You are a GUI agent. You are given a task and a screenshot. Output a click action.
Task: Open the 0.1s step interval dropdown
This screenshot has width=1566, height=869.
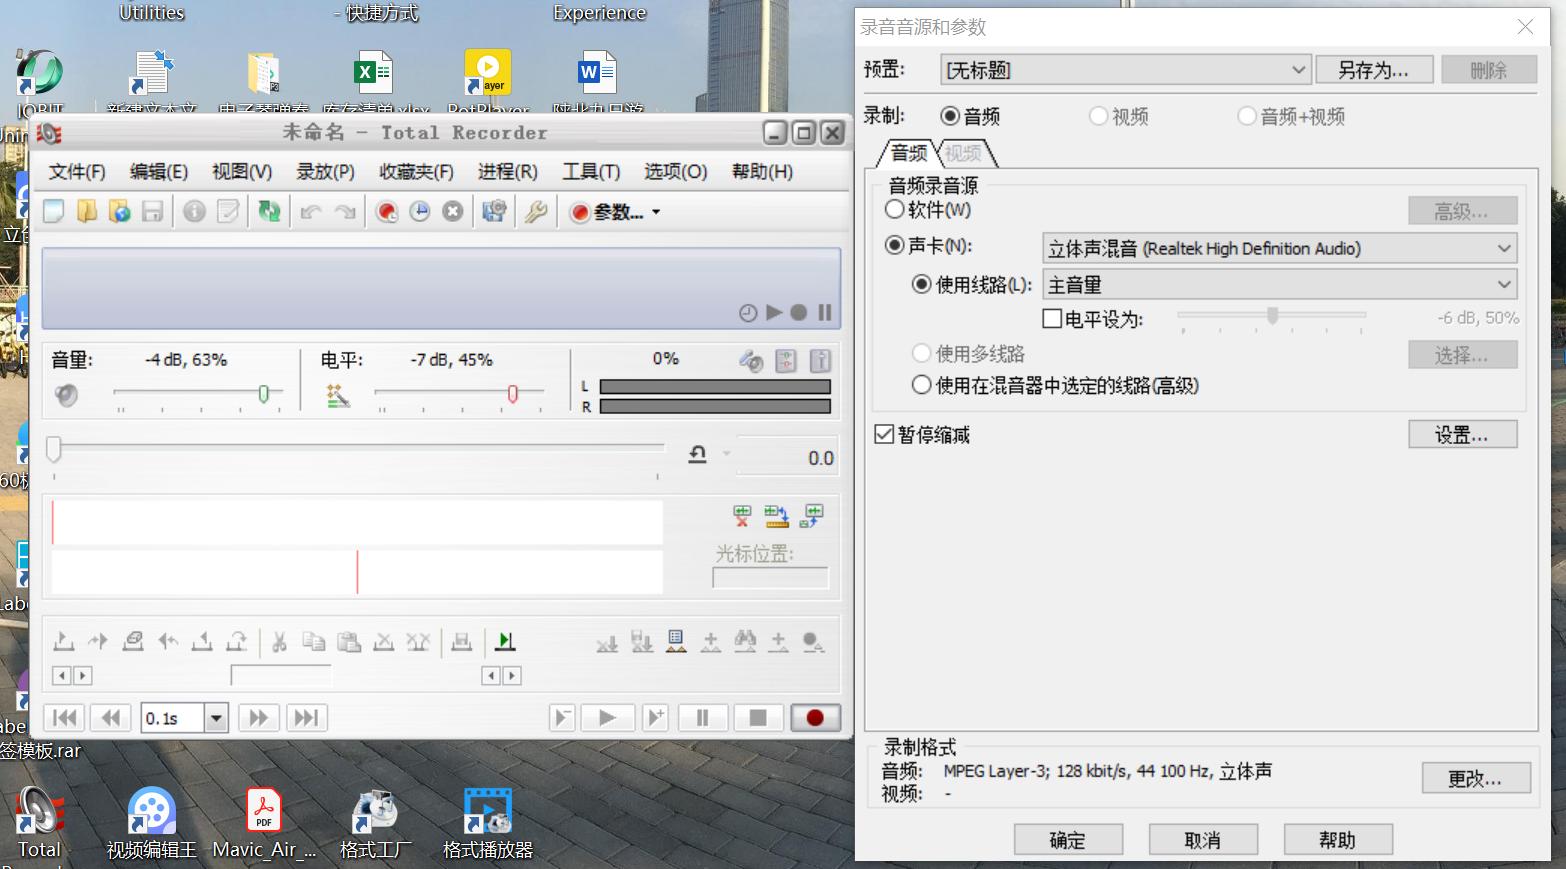point(214,717)
